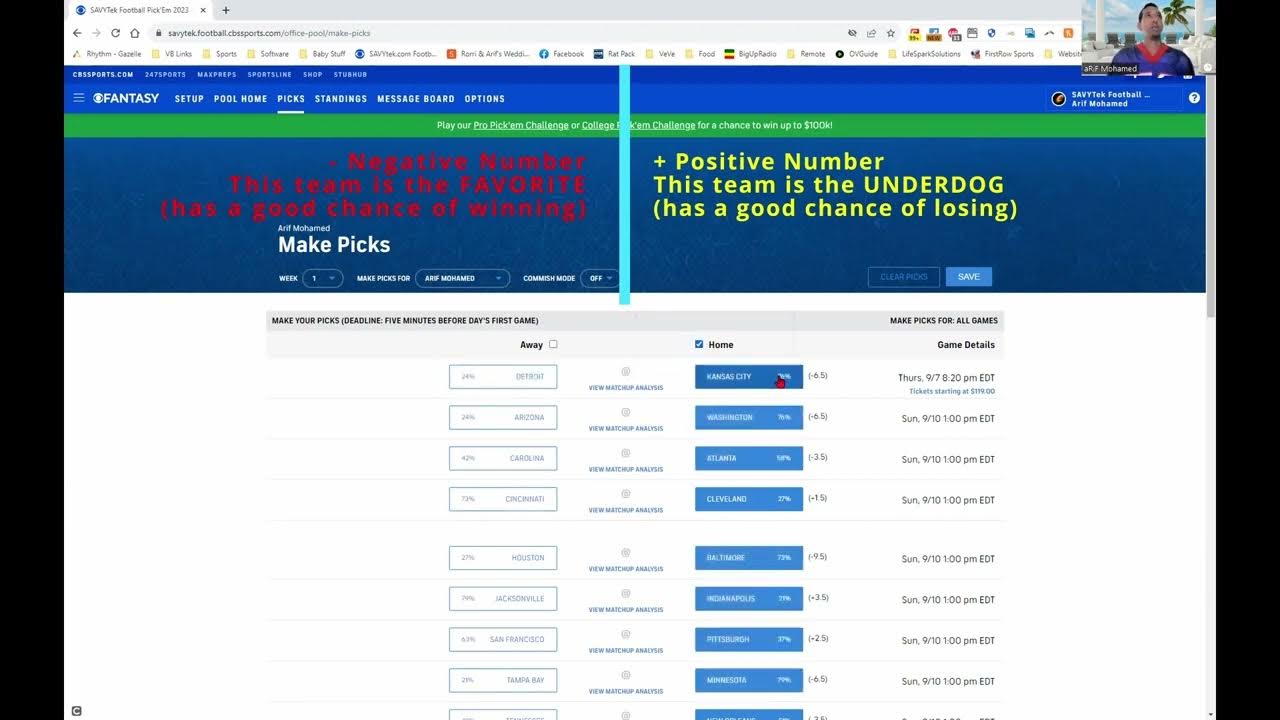
Task: Click the Clear Picks button
Action: (x=904, y=277)
